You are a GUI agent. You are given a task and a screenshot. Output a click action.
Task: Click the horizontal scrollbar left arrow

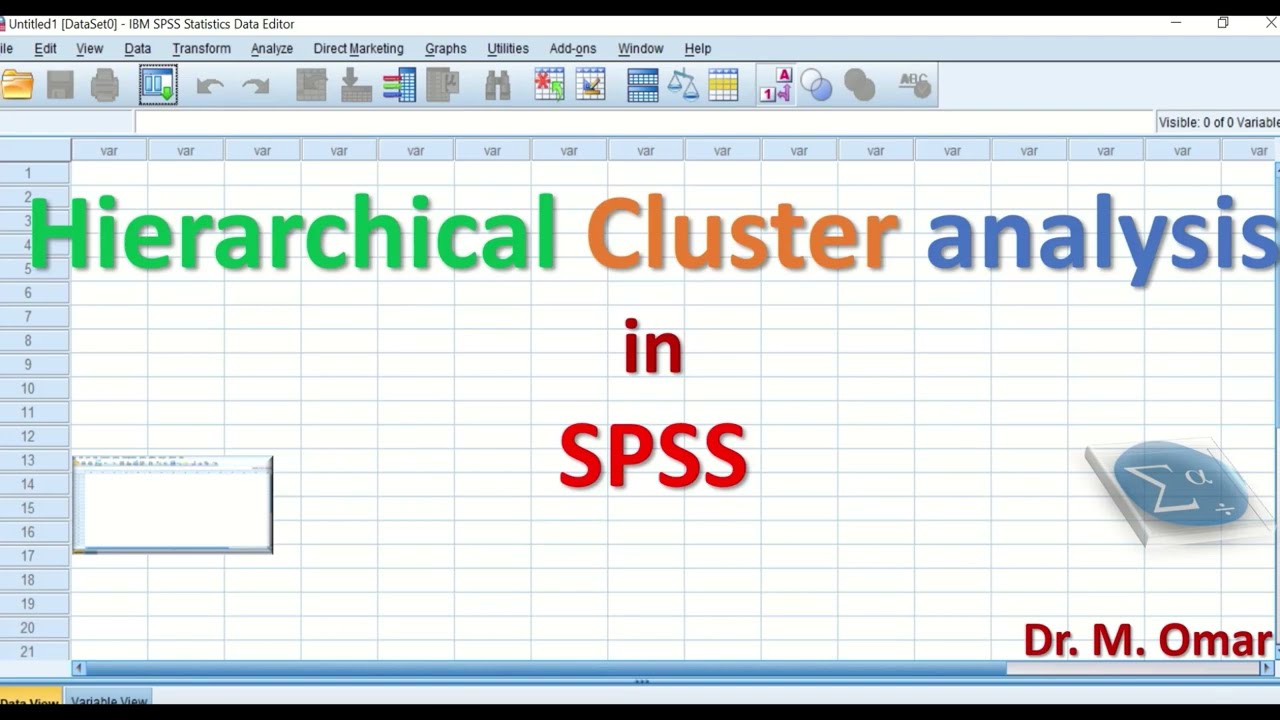click(x=79, y=668)
